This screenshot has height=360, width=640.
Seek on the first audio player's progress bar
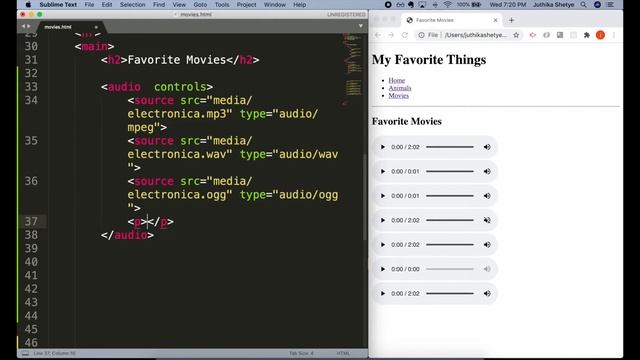[450, 147]
